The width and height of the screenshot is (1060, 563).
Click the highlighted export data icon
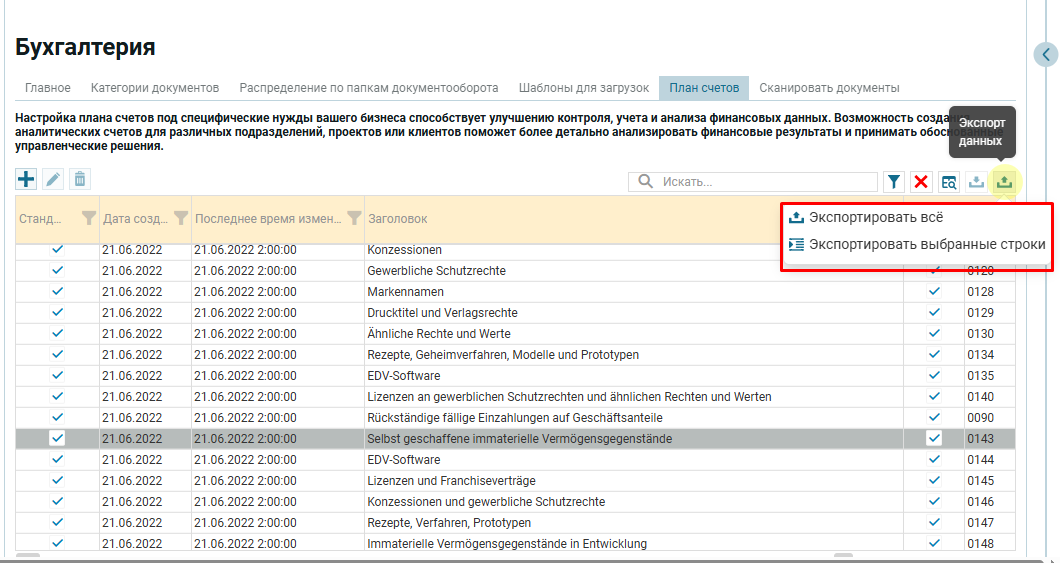point(1004,182)
